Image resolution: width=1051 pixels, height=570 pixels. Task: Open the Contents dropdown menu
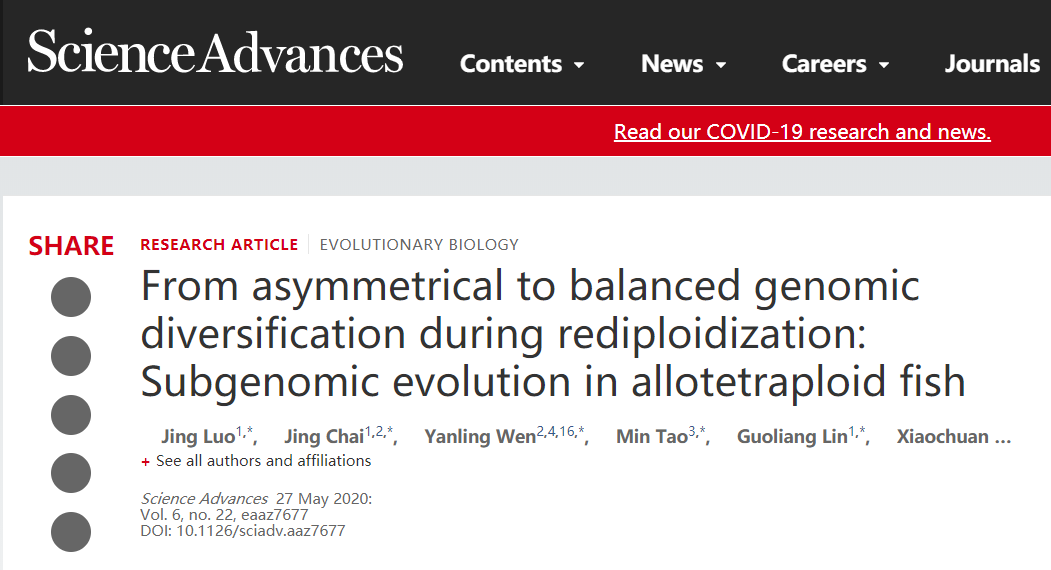[x=522, y=64]
